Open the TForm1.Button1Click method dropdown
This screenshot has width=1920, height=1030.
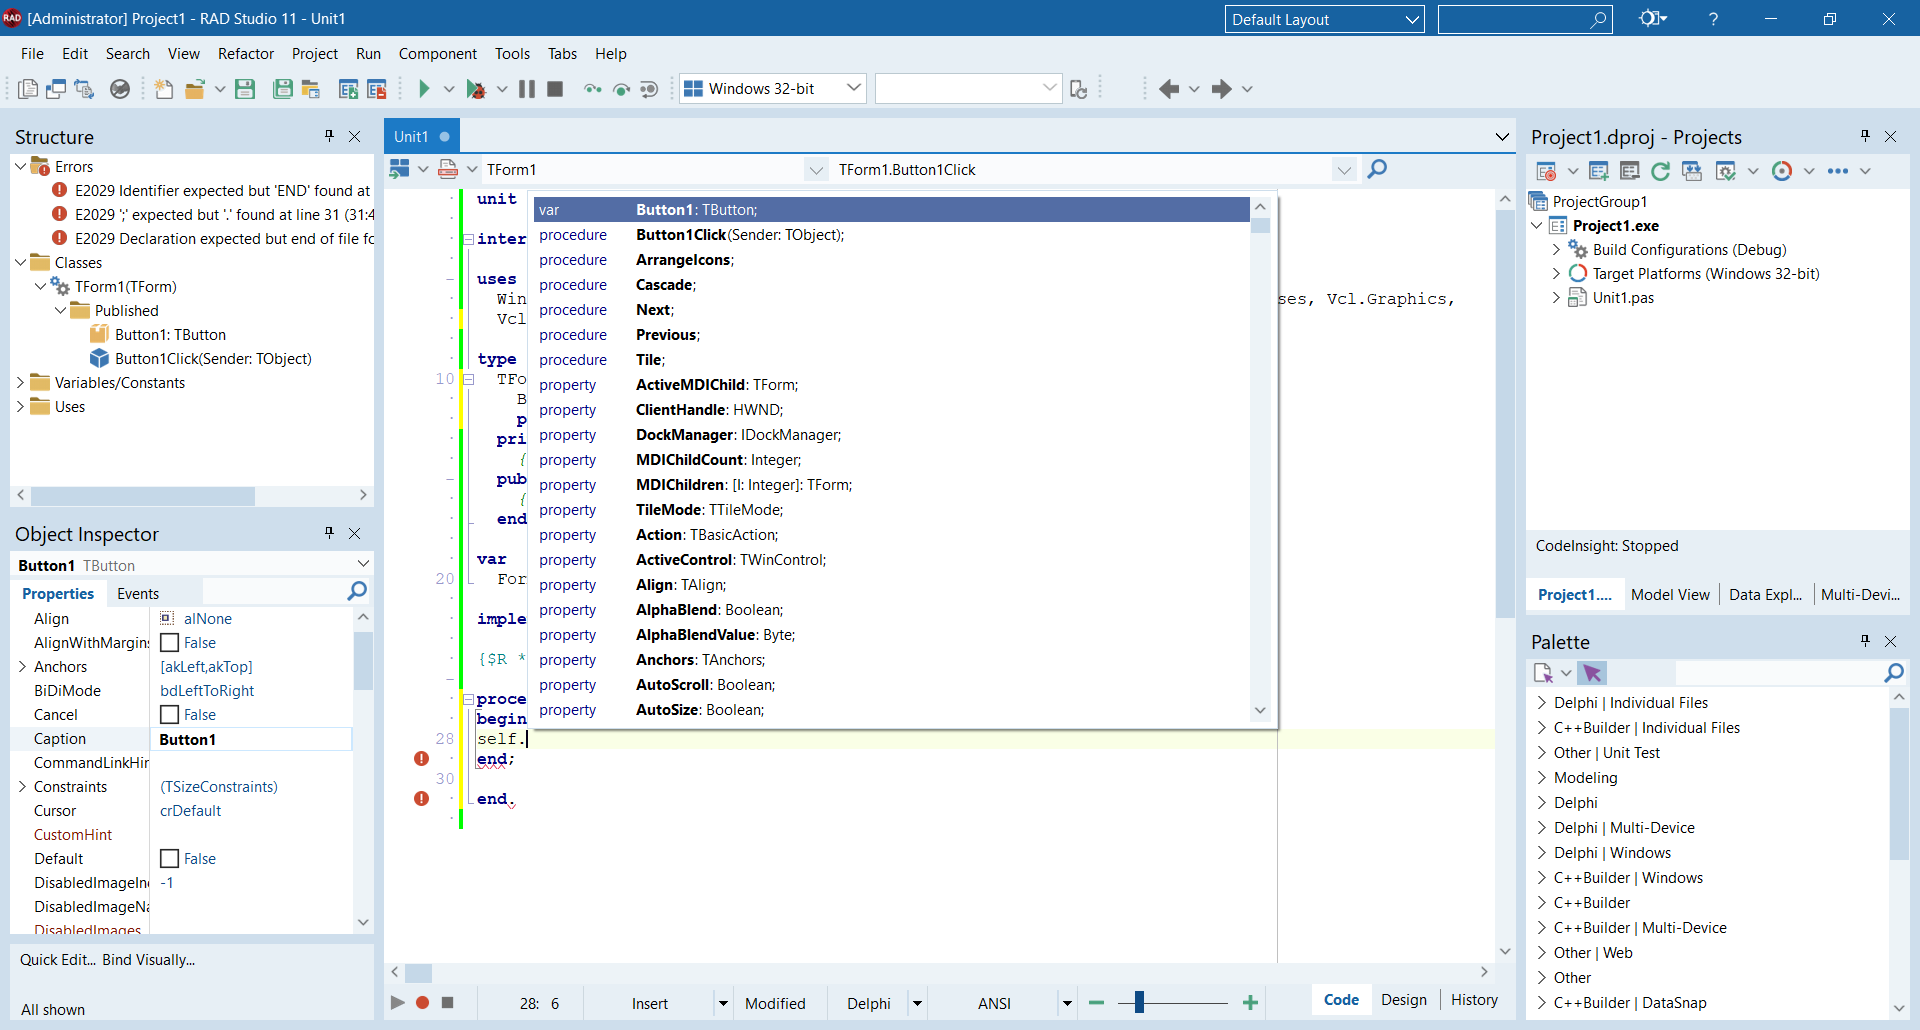point(1344,170)
